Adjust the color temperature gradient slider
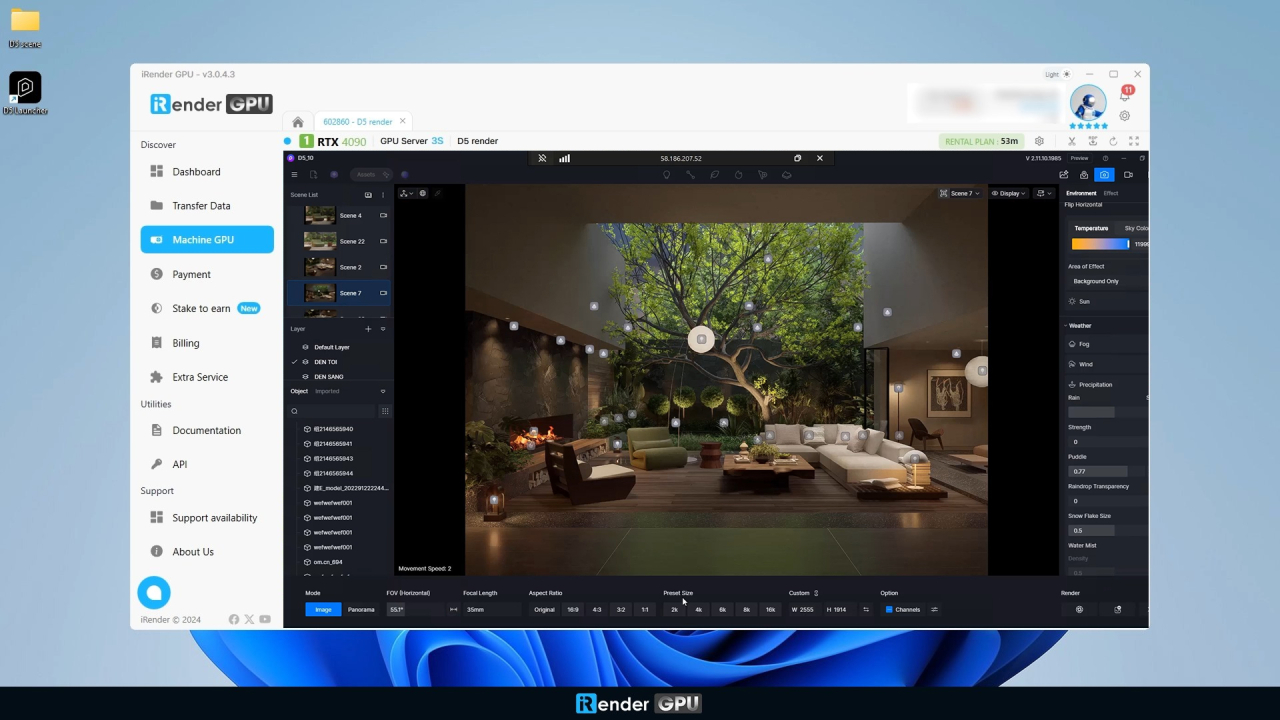 click(1100, 244)
